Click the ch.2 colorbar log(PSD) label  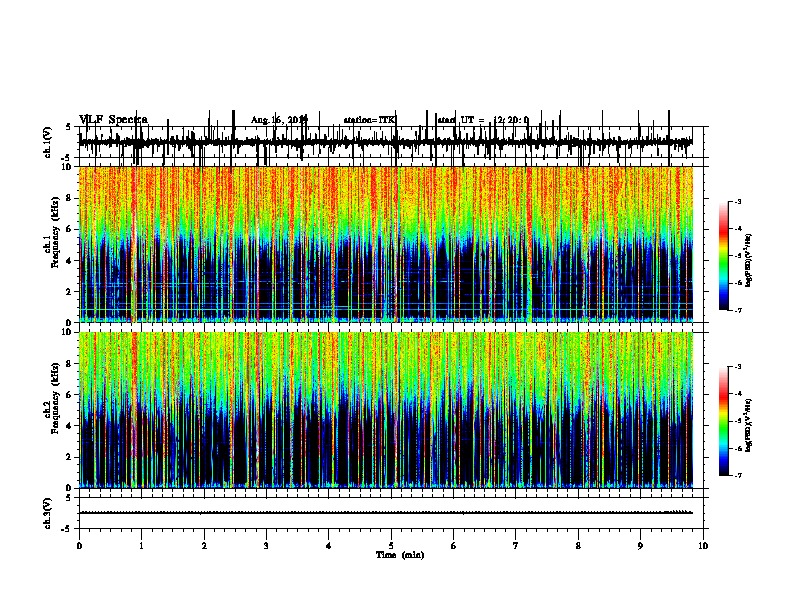749,425
